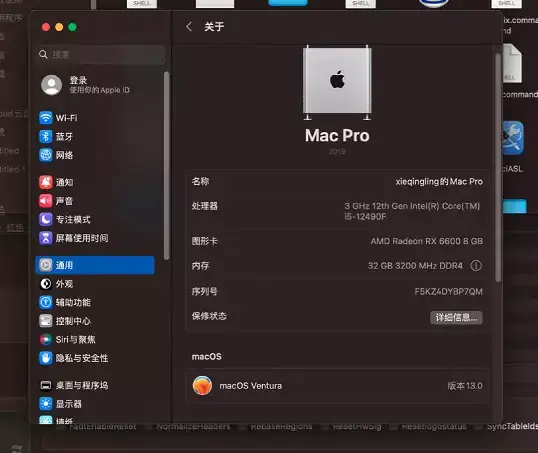538x453 pixels.
Task: Click the macOS section heading
Action: 207,357
